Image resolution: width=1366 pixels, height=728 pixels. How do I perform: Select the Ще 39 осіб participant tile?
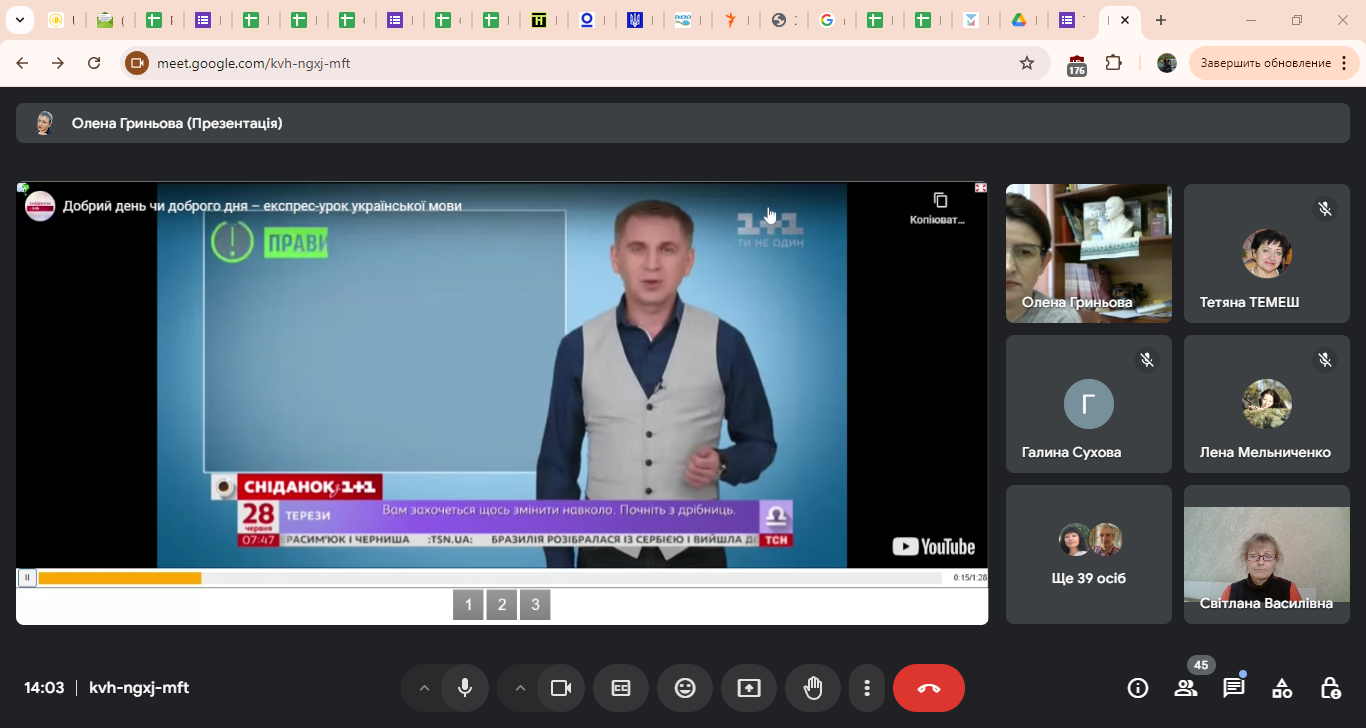tap(1088, 554)
